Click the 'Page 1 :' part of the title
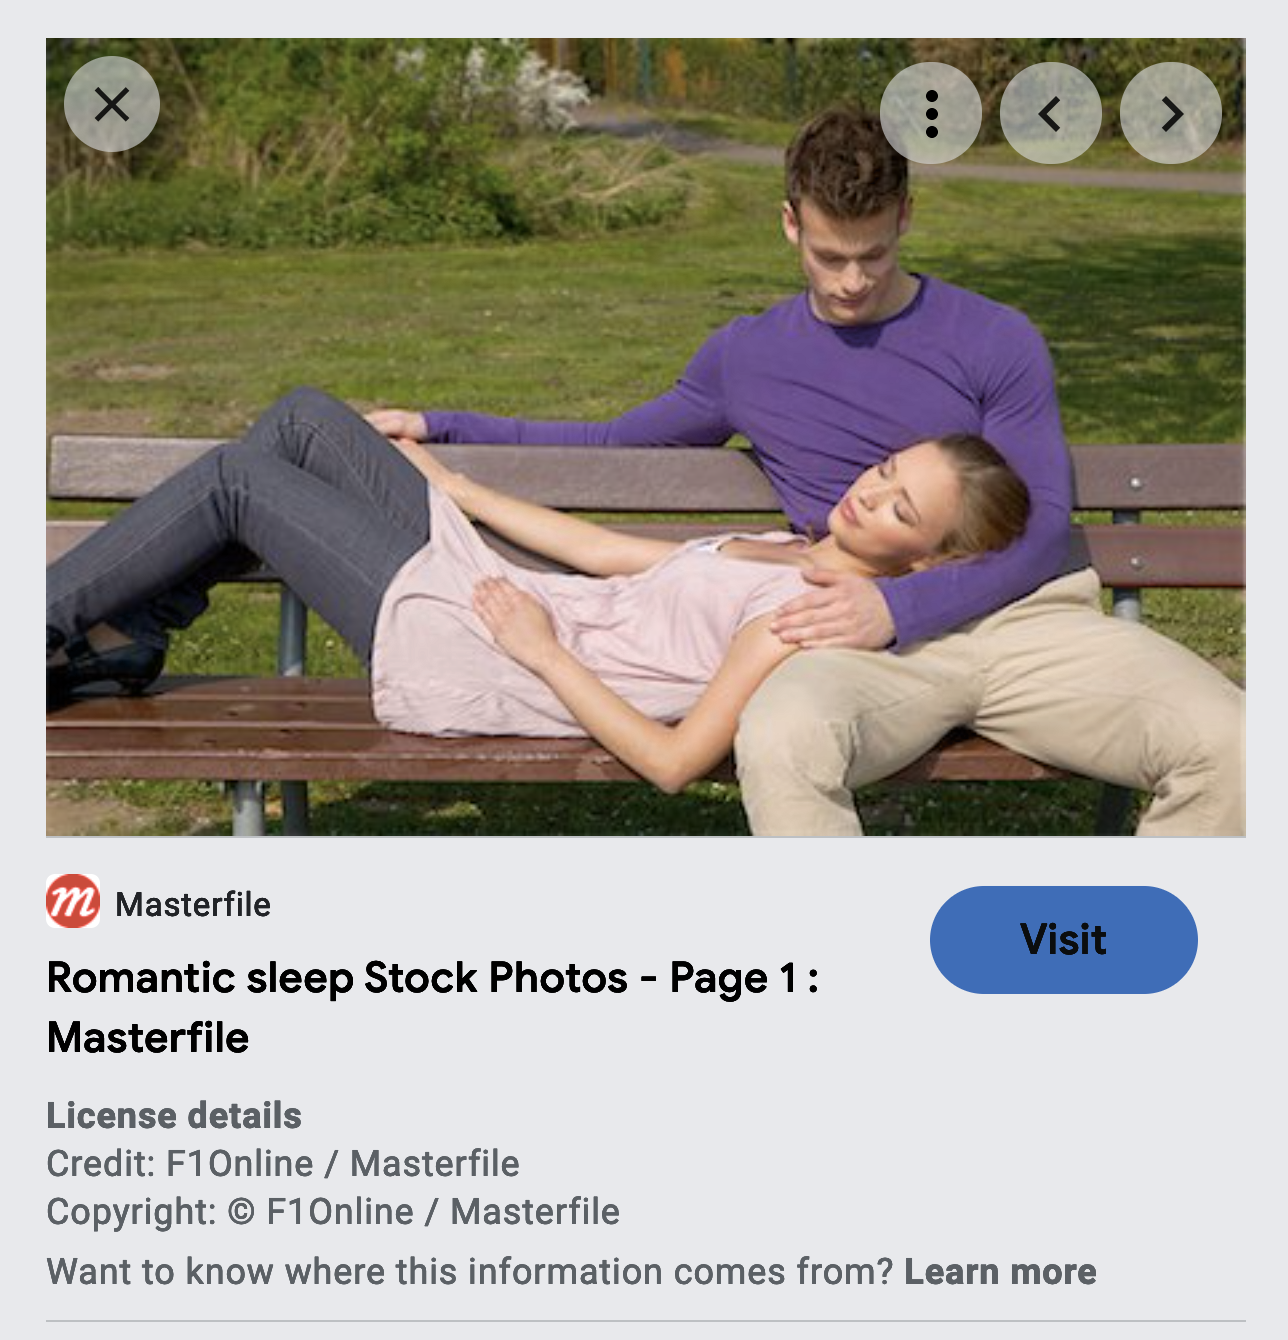 pos(744,977)
